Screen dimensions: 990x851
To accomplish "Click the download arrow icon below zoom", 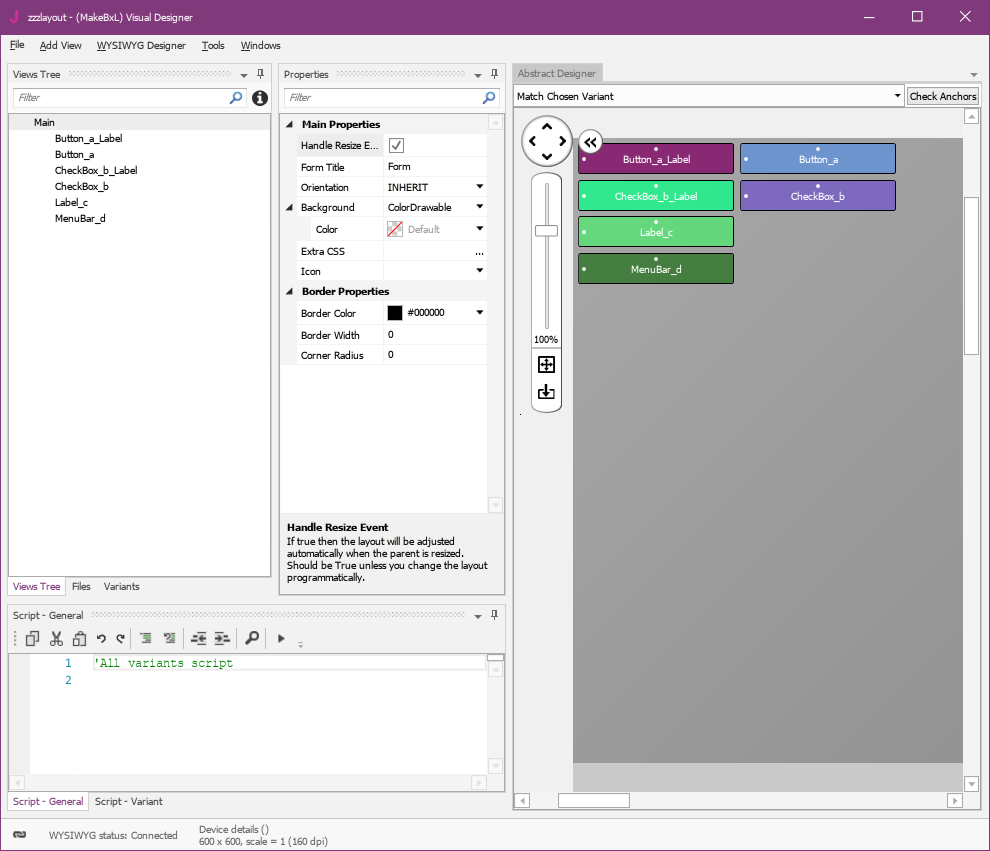I will pyautogui.click(x=546, y=392).
